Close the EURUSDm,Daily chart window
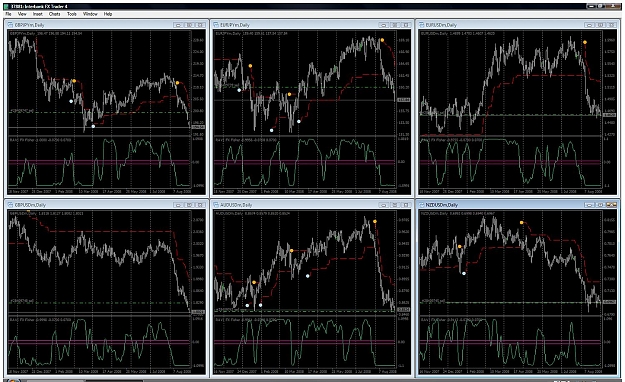 612,25
